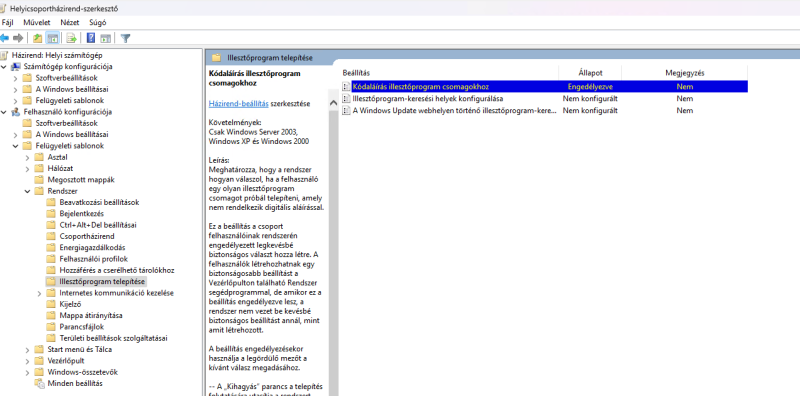Sort by the Állapot column header

click(590, 73)
